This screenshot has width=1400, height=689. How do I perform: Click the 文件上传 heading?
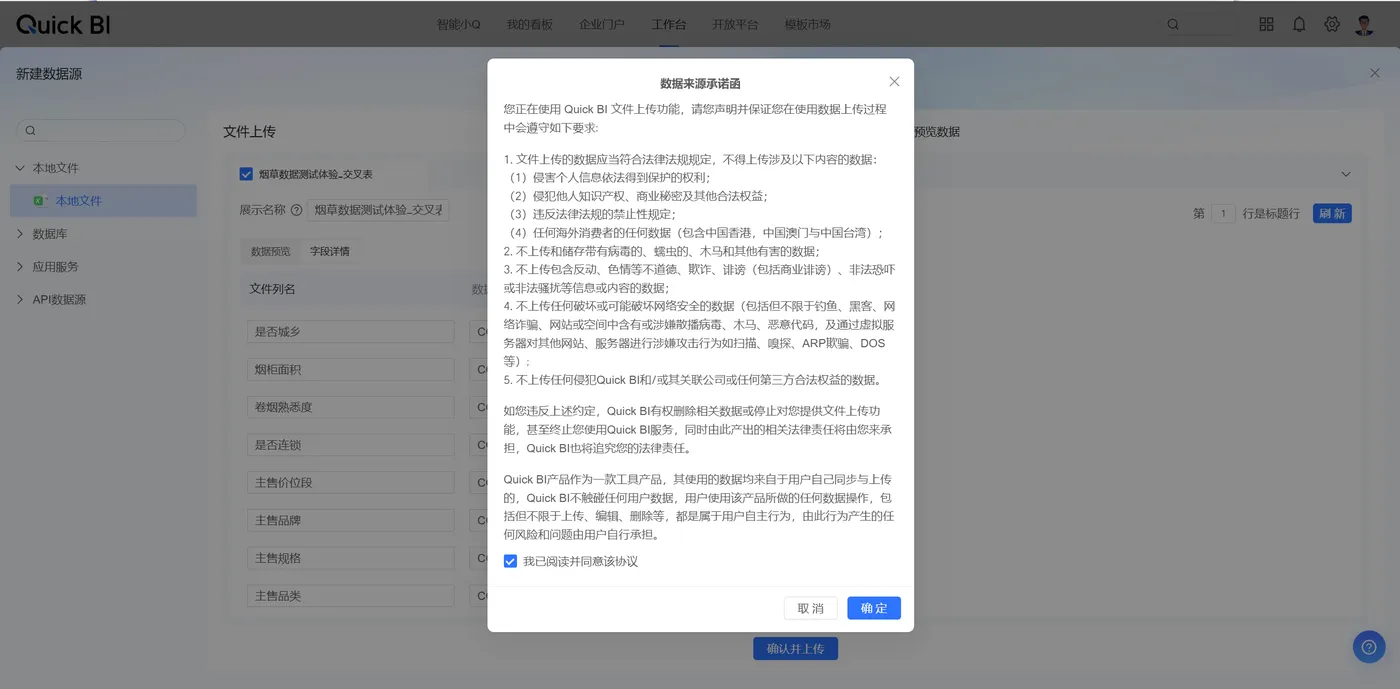tap(249, 132)
